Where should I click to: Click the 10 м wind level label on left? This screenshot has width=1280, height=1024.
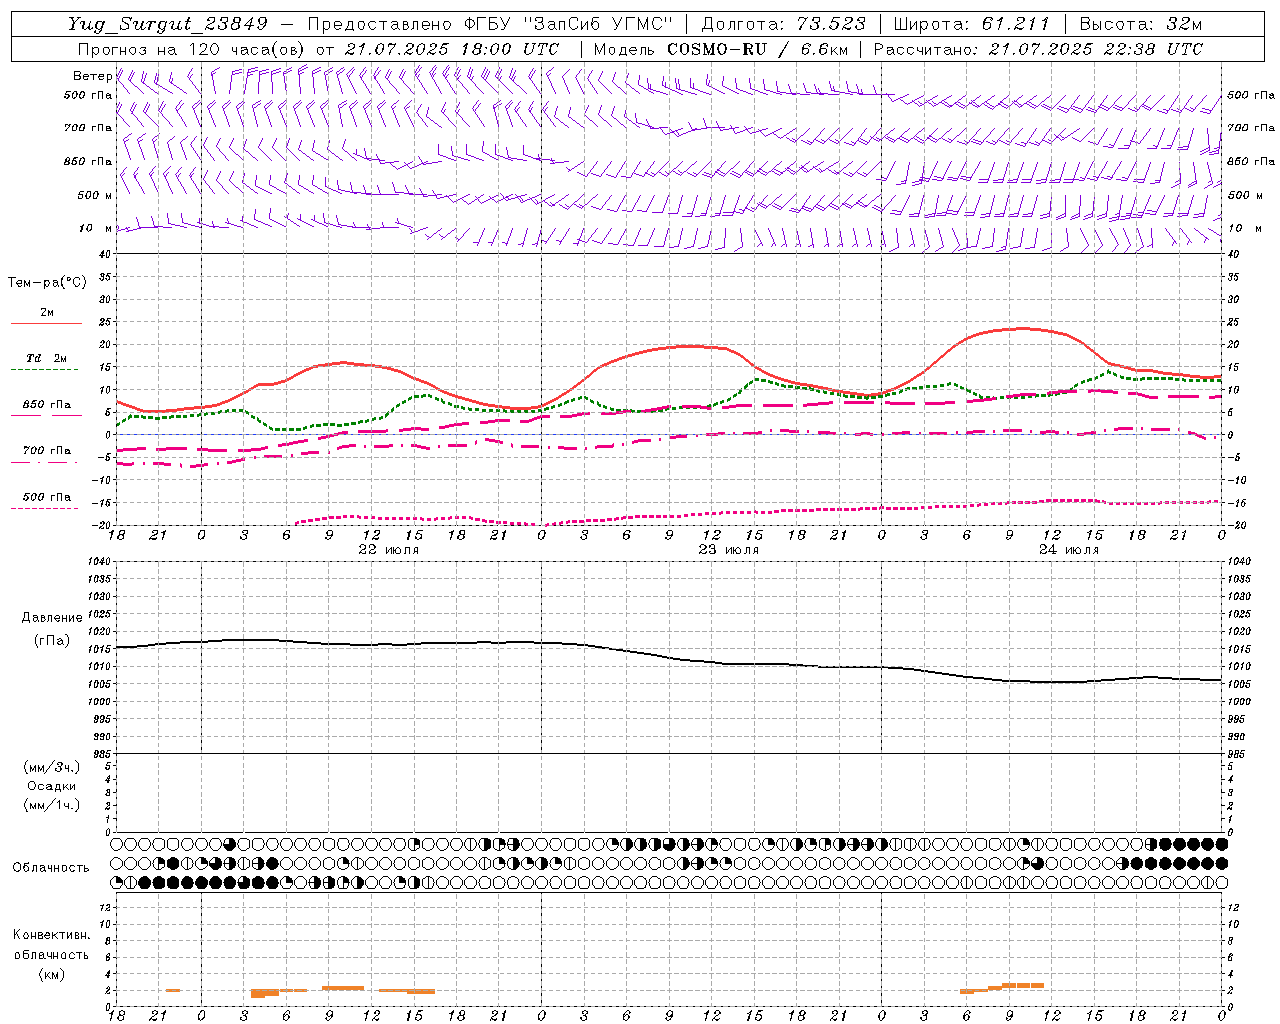click(x=95, y=228)
